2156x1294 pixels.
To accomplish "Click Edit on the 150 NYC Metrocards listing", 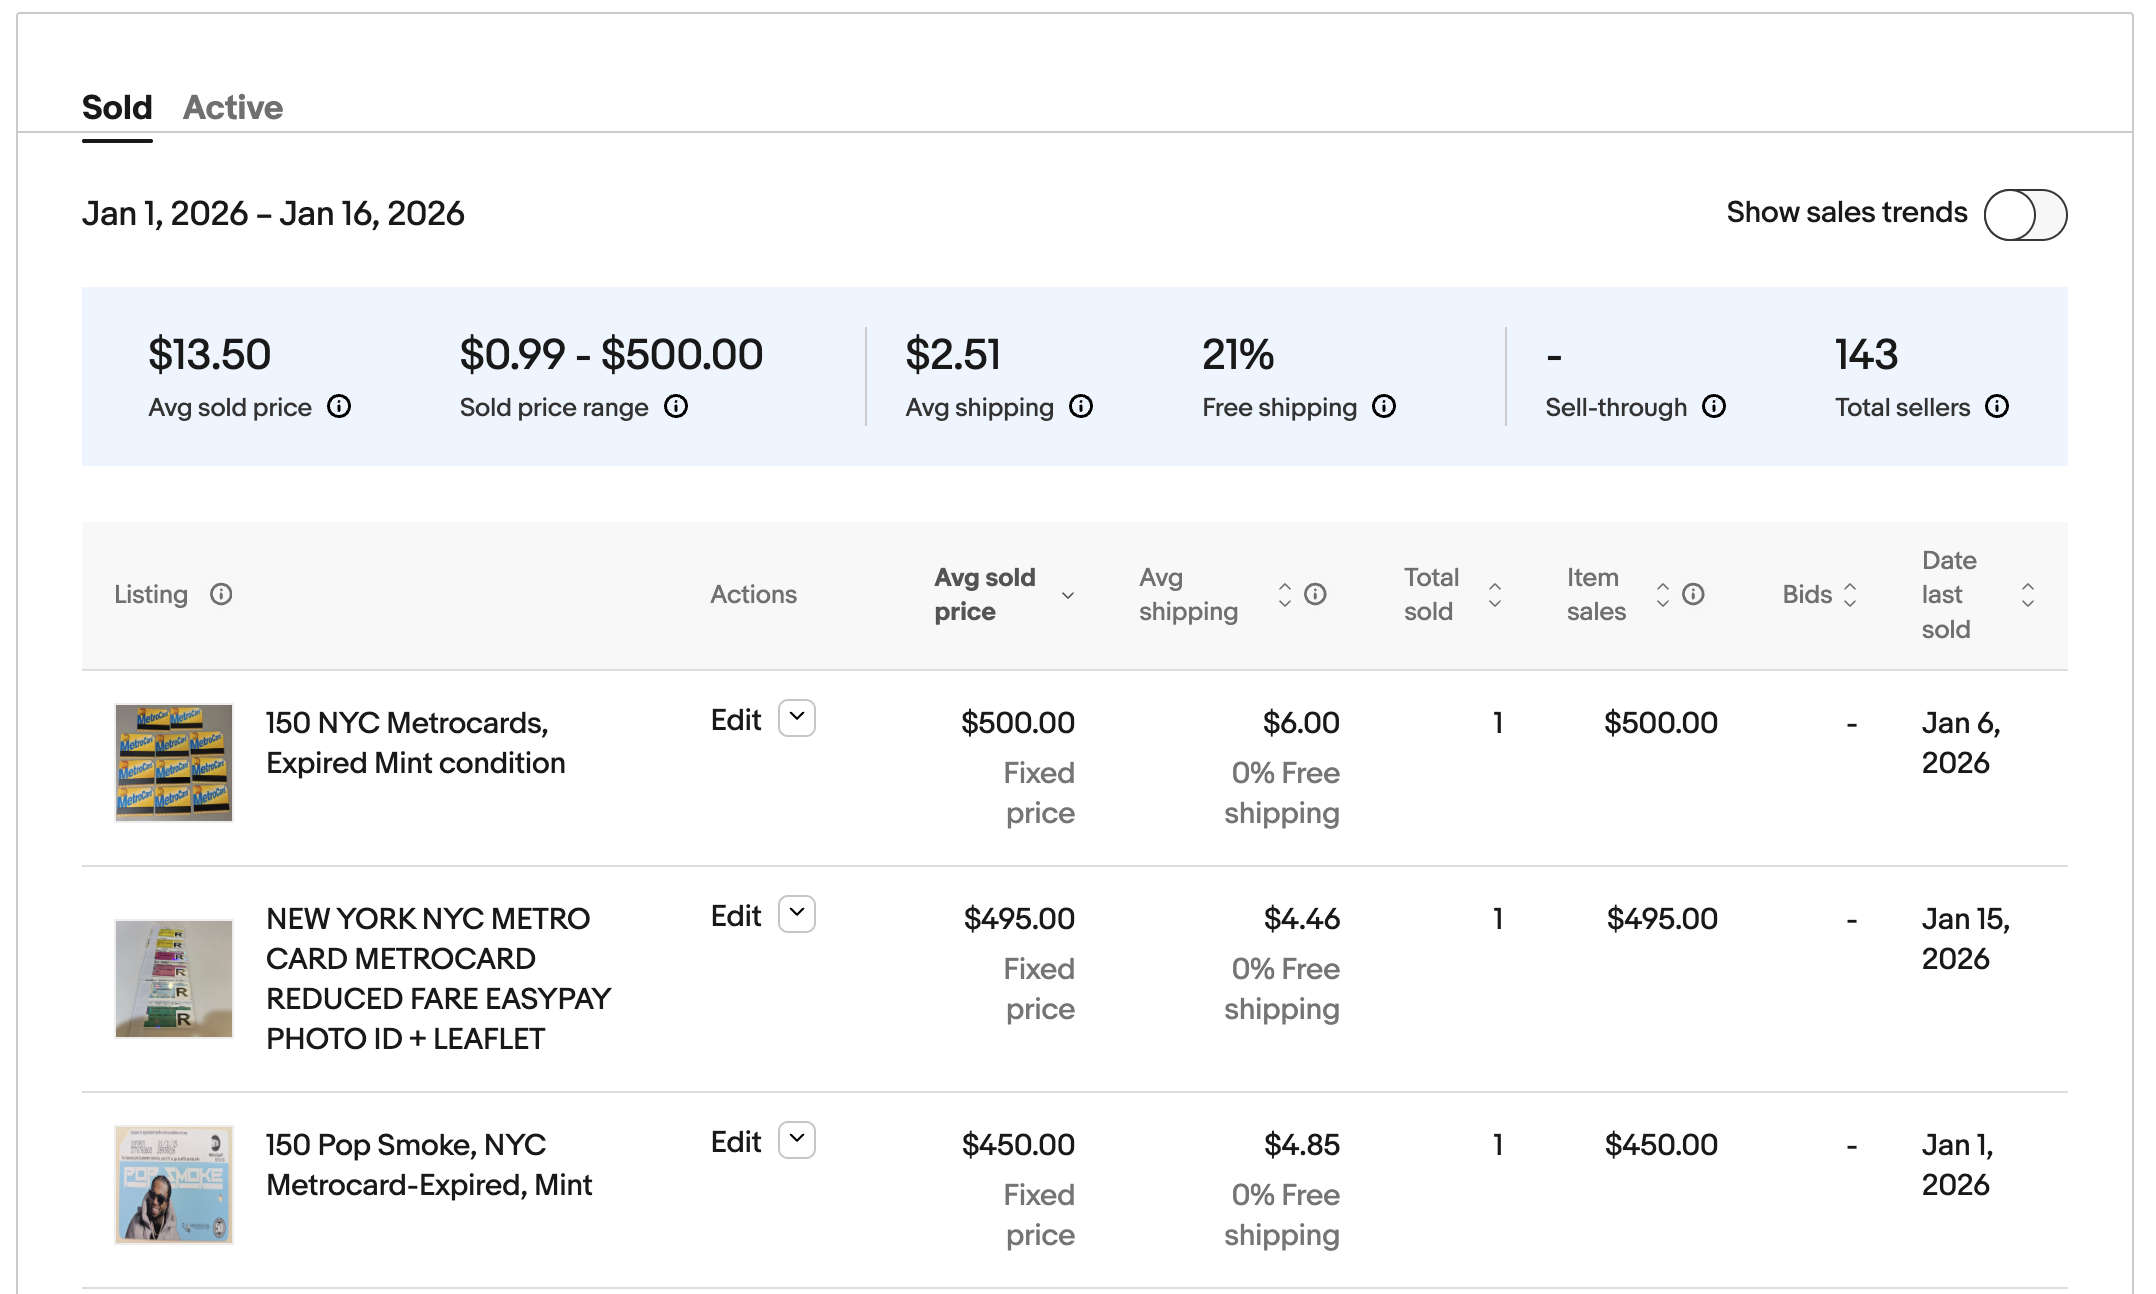I will pos(735,718).
